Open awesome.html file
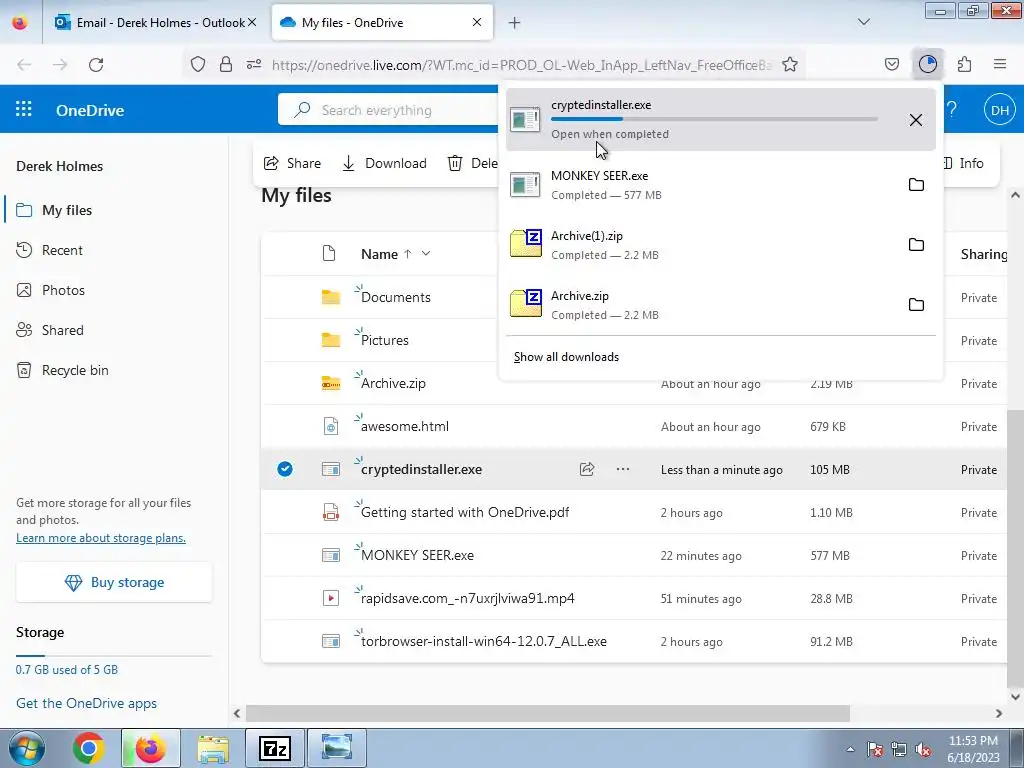The image size is (1024, 768). 404,426
